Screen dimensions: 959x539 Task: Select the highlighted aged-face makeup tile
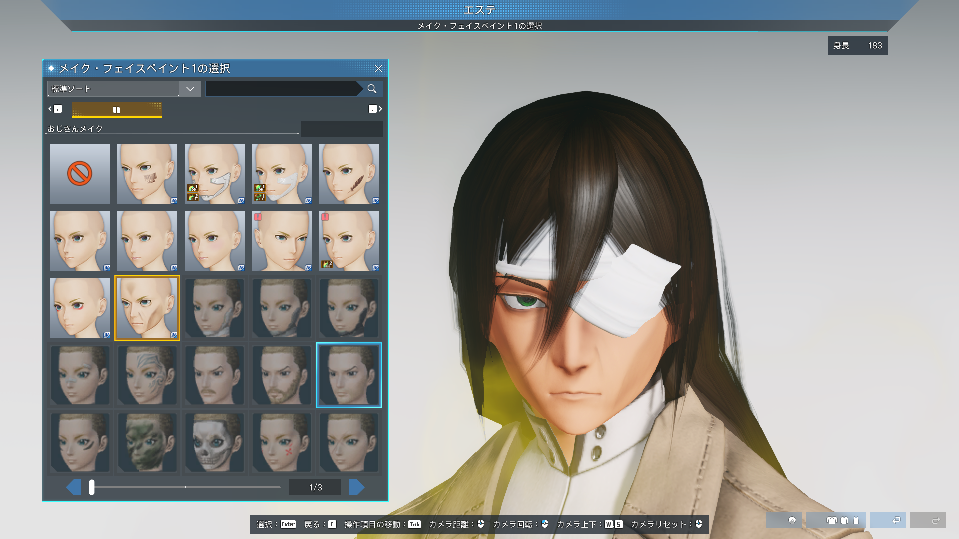(x=147, y=308)
